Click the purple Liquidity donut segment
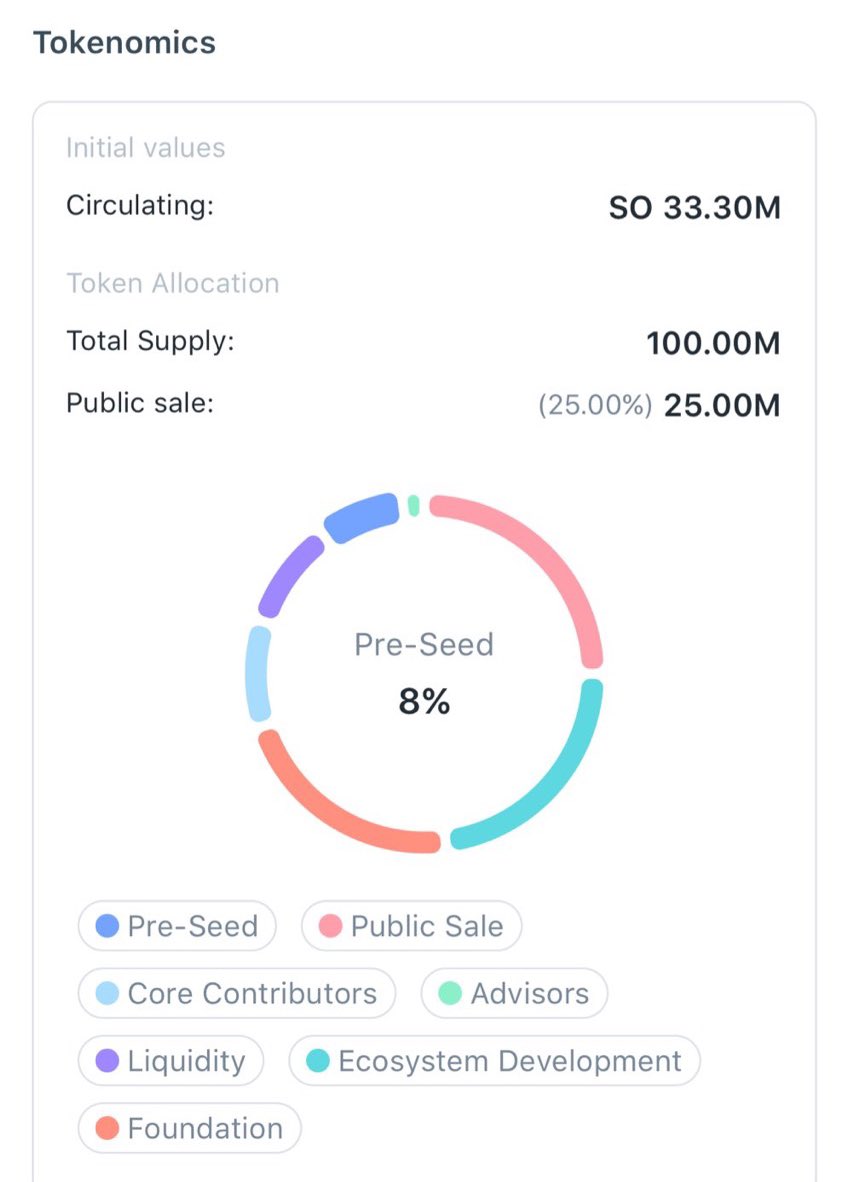848x1182 pixels. [287, 575]
